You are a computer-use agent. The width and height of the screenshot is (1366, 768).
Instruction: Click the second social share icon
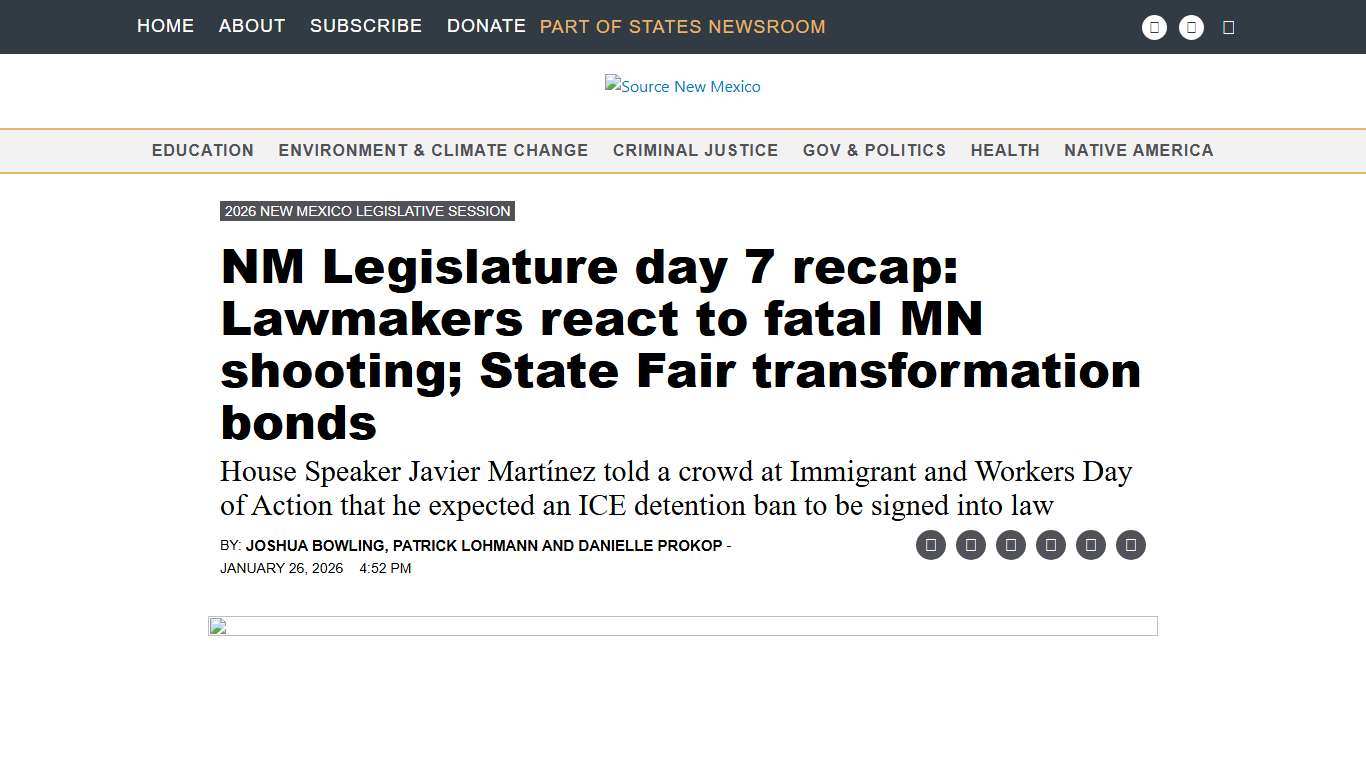tap(970, 545)
